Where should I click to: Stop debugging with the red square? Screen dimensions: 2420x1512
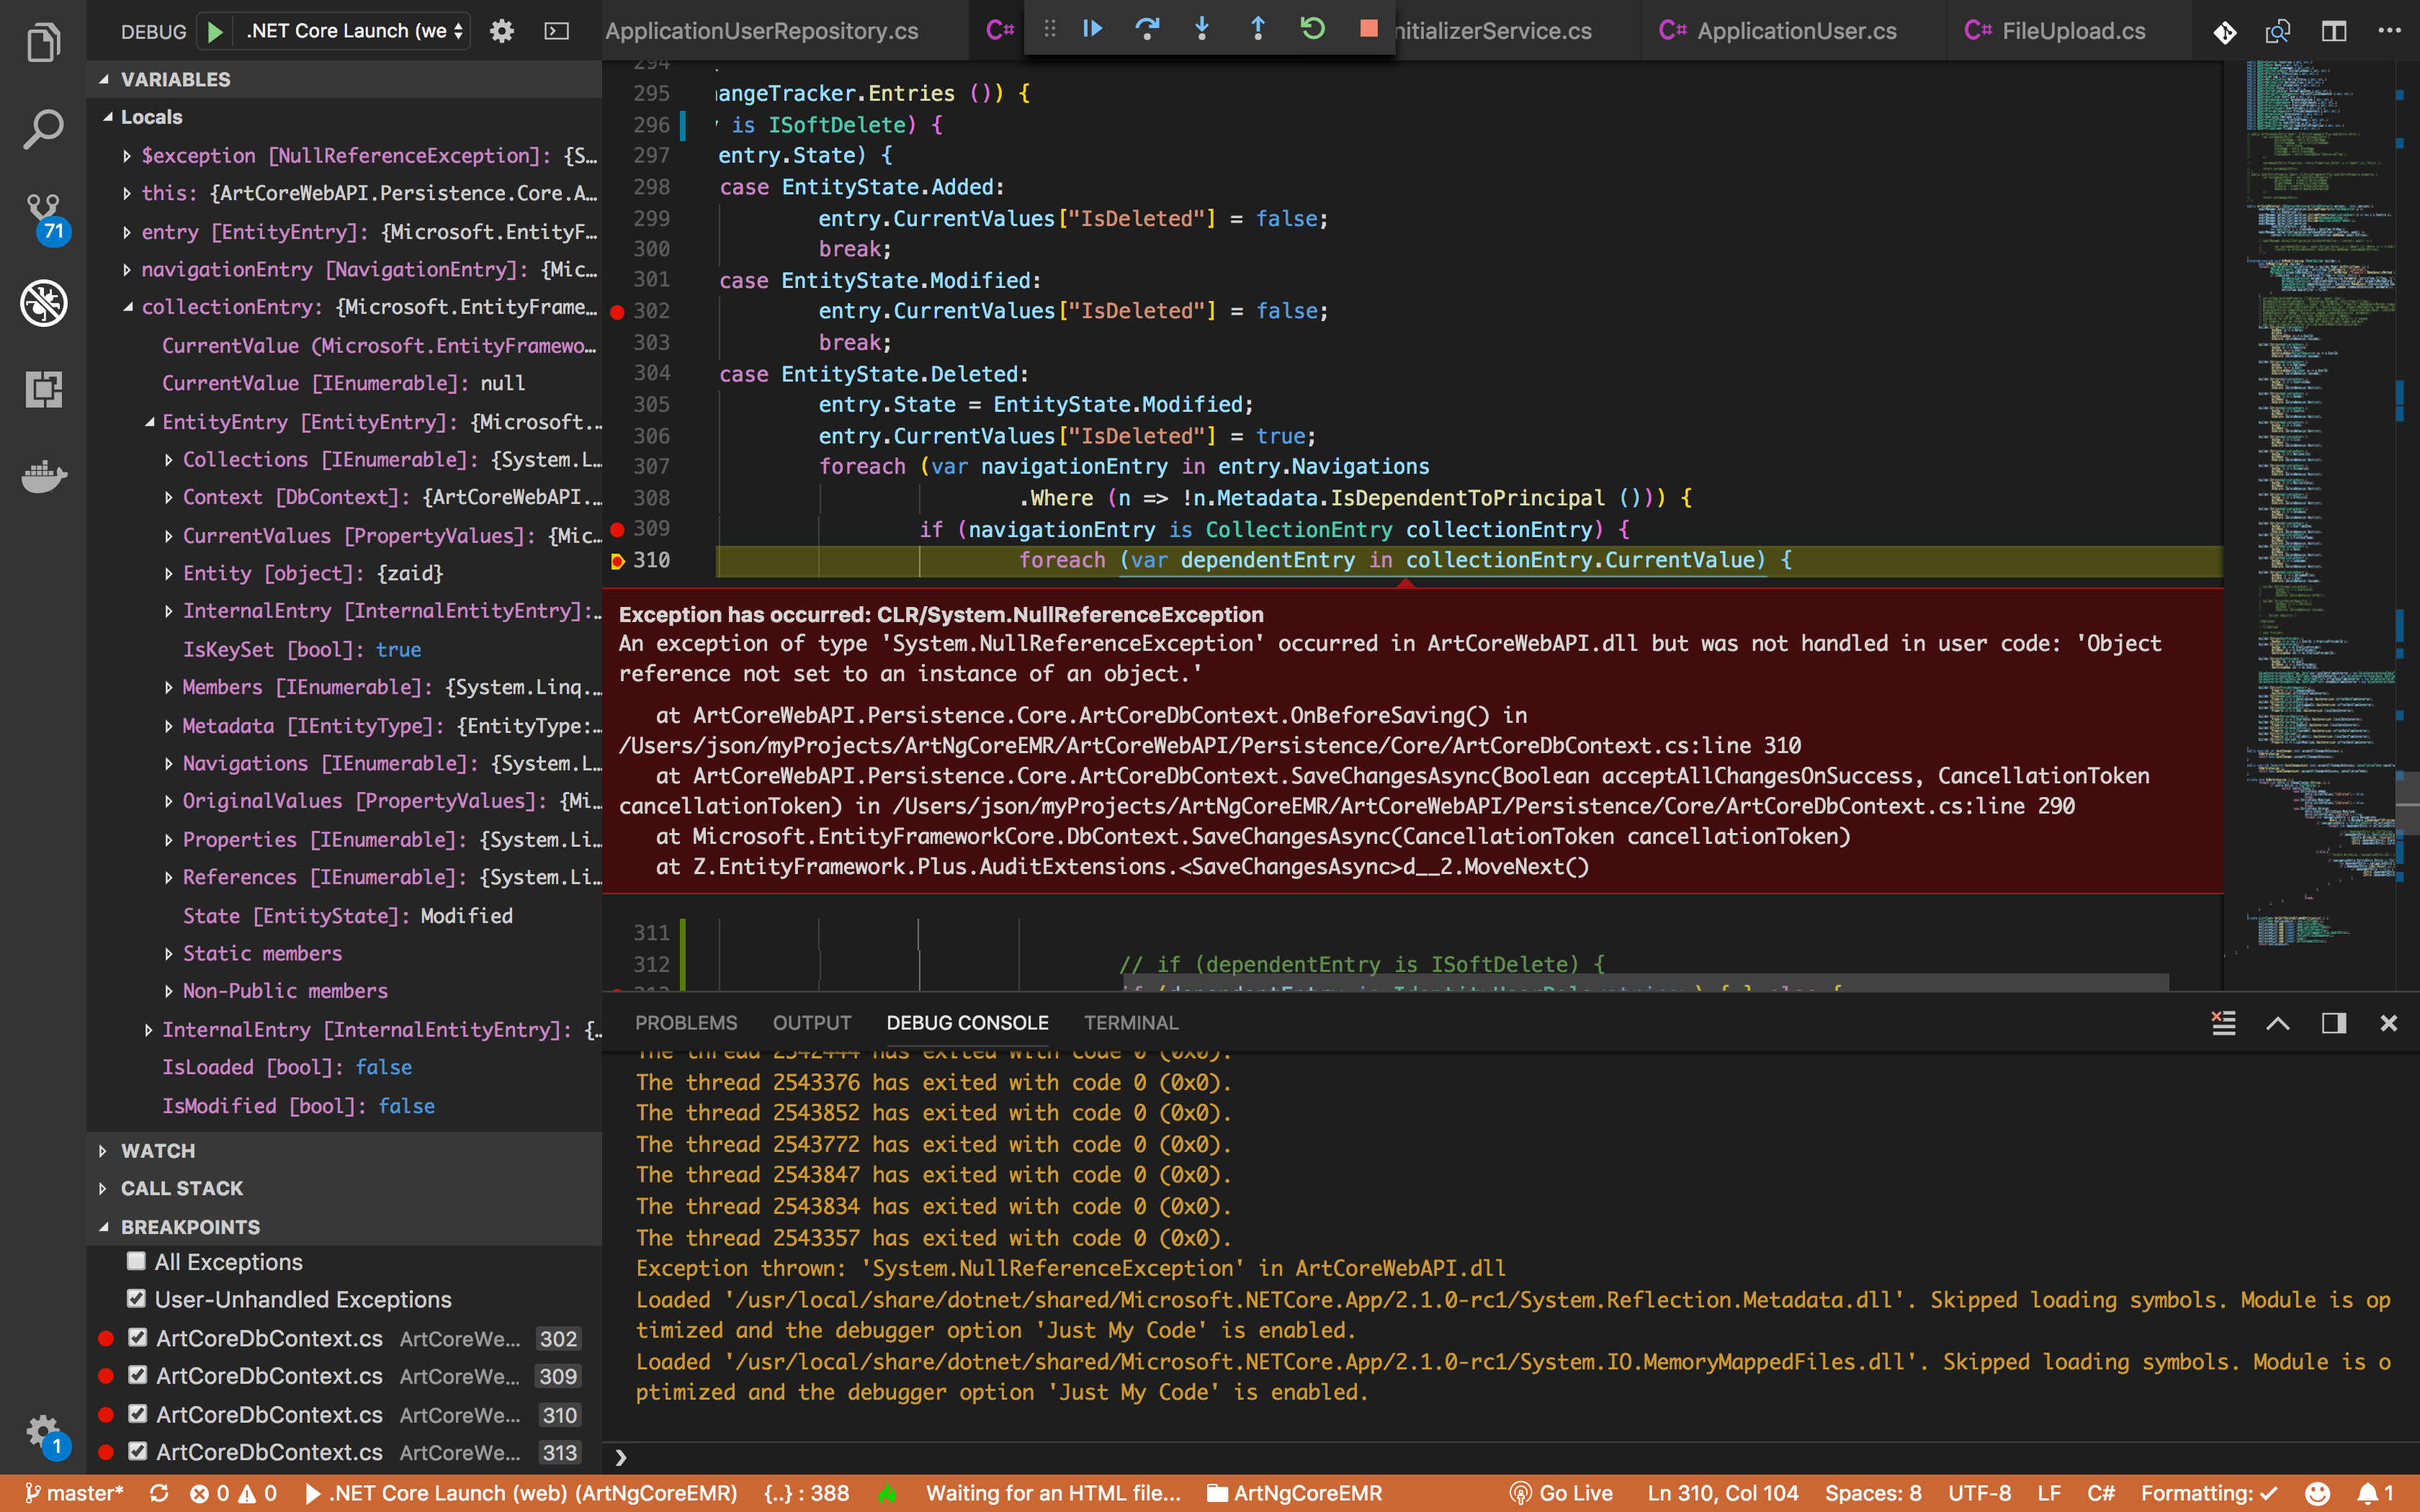1368,30
